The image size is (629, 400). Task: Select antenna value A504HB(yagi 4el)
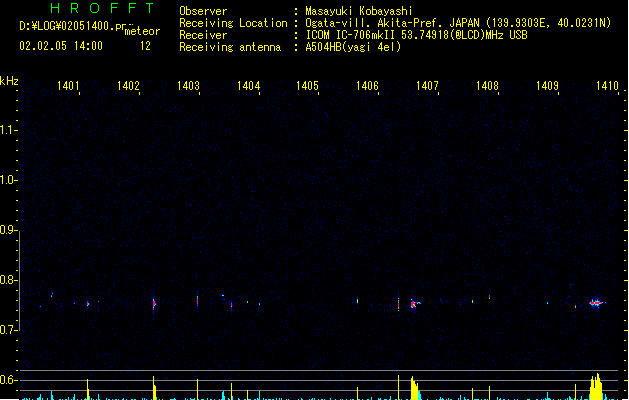tap(353, 47)
